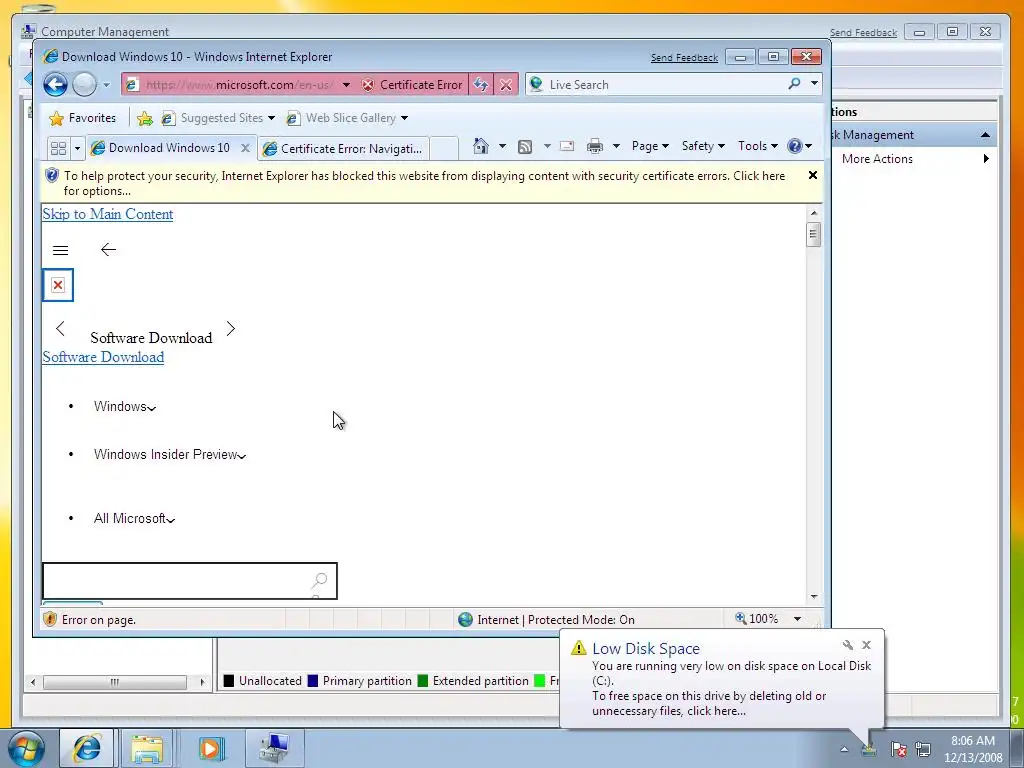Image resolution: width=1024 pixels, height=768 pixels.
Task: Click the Print icon
Action: pos(594,146)
